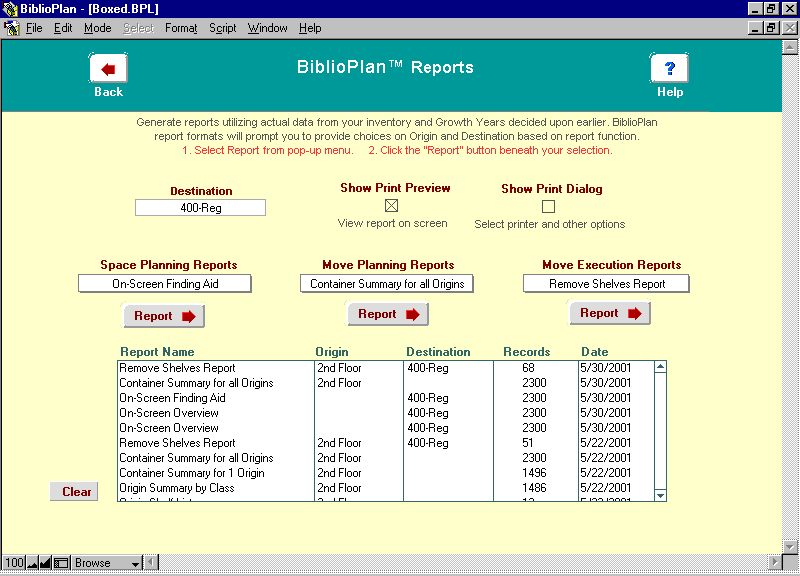The height and width of the screenshot is (576, 800).
Task: Open the Help menu in the menu bar
Action: [310, 28]
